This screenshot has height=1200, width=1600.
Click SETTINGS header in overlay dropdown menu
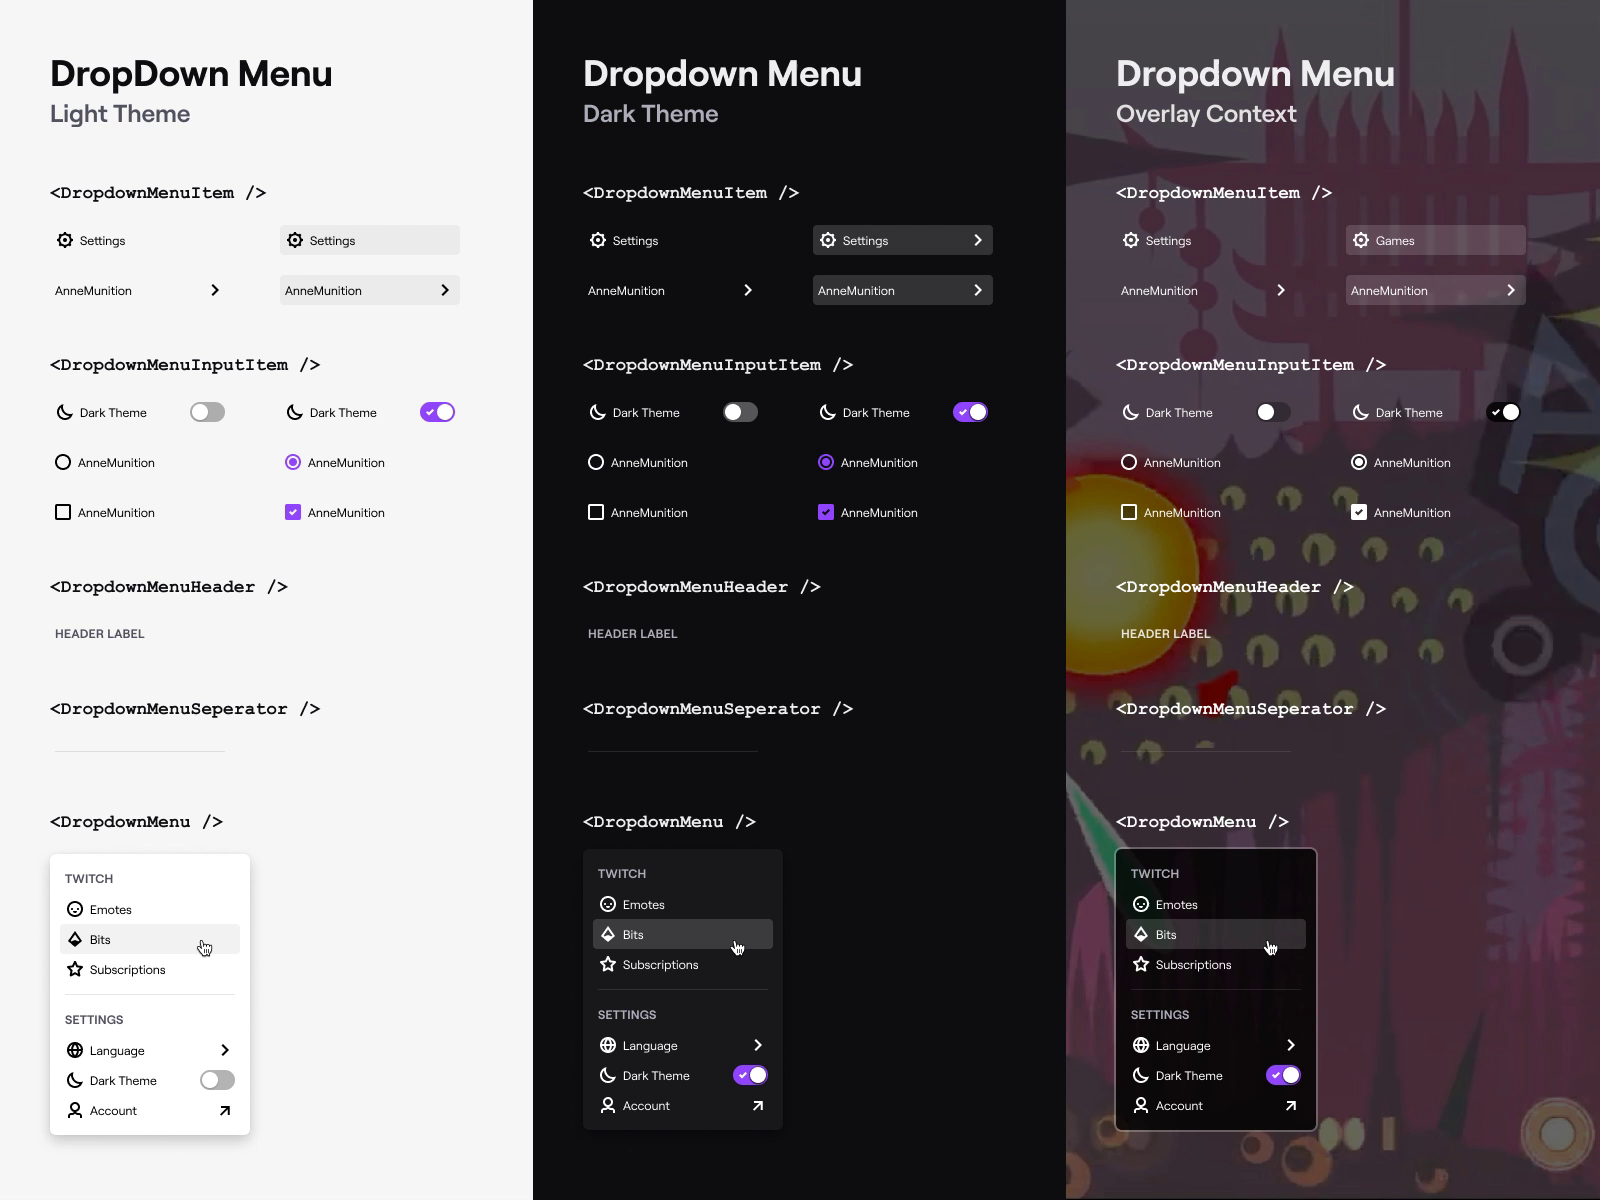coord(1160,1015)
